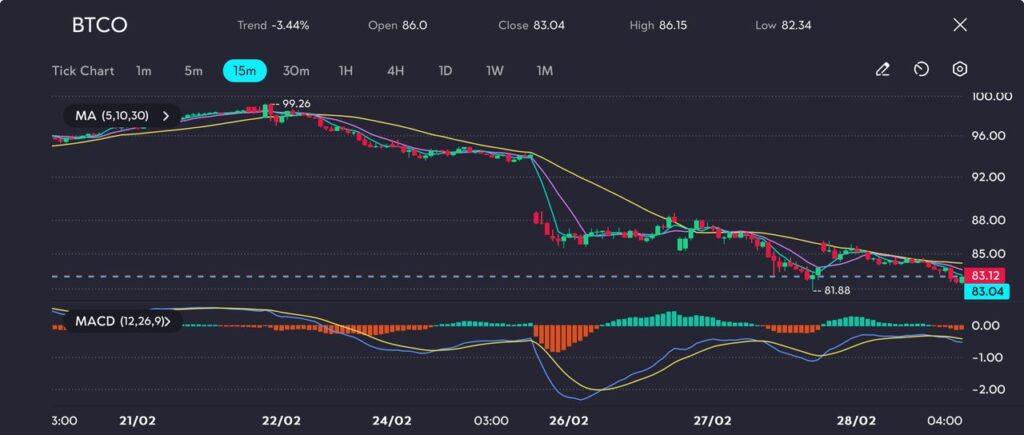
Task: Close the BTCO chart panel
Action: tap(960, 25)
